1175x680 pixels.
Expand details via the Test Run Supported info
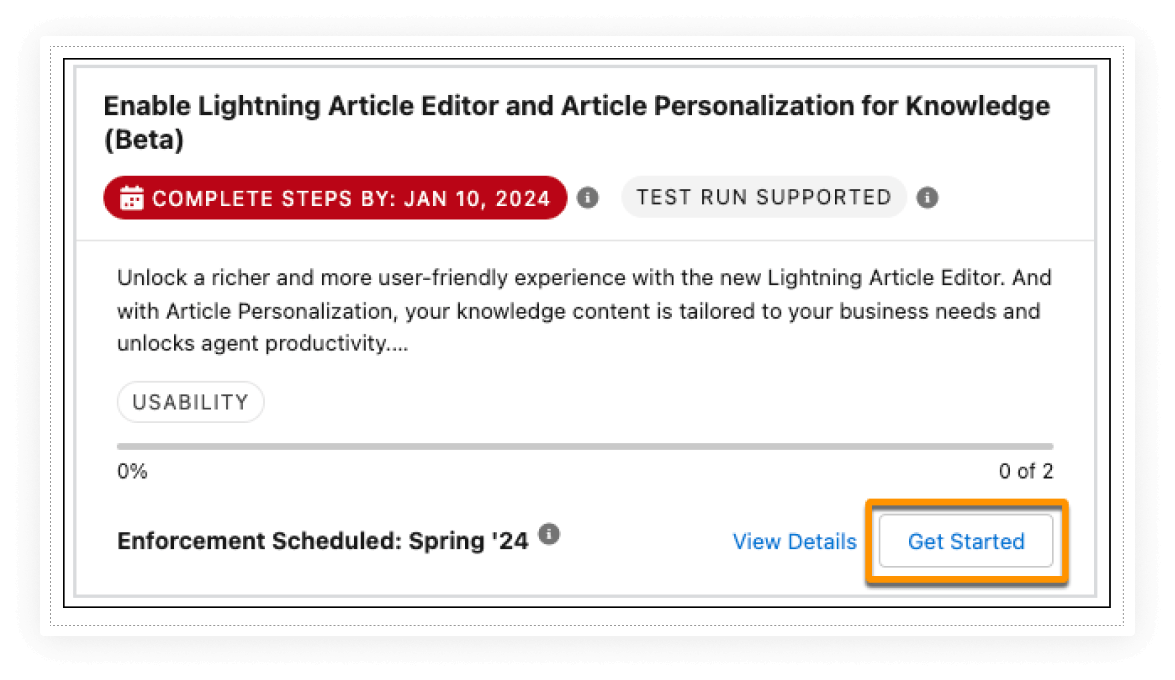click(926, 197)
